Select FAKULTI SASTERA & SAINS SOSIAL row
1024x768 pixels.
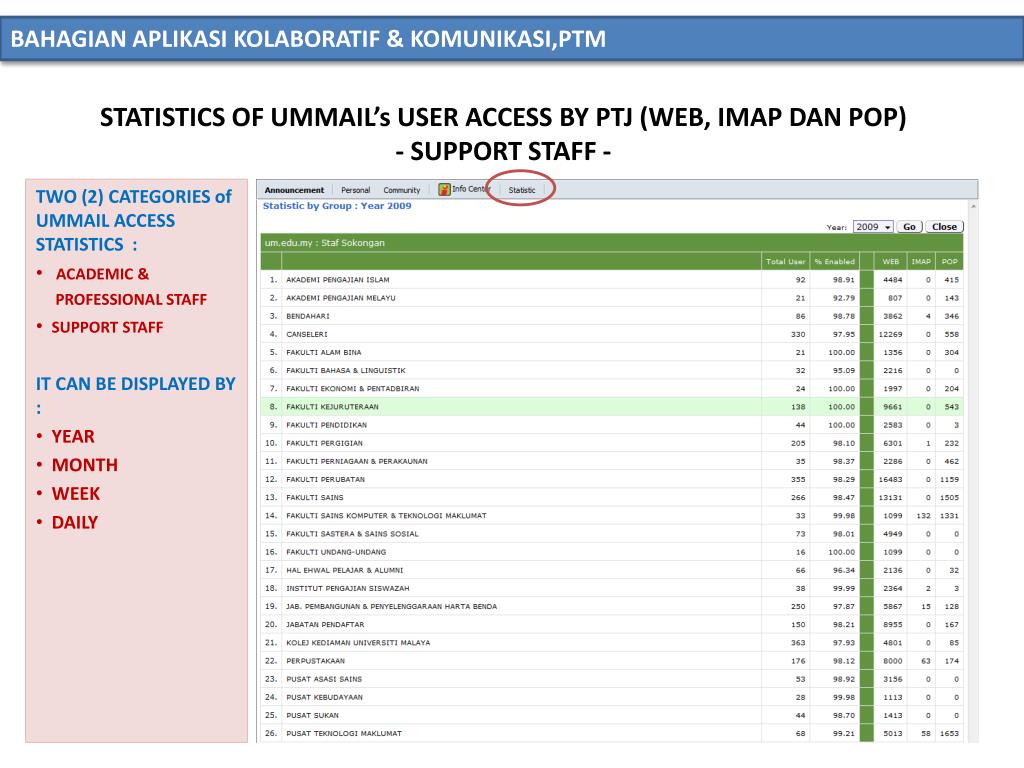pyautogui.click(x=611, y=534)
